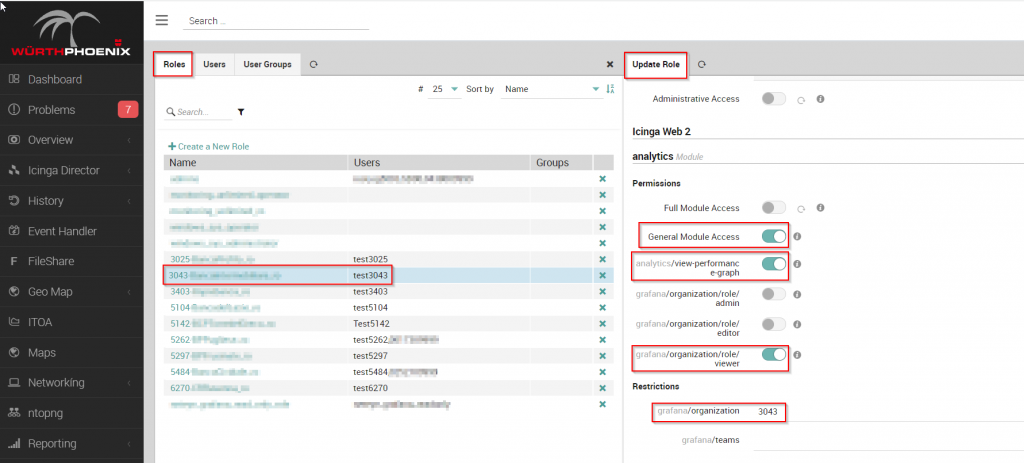Viewport: 1024px width, 463px height.
Task: Click the top Search field
Action: pos(276,21)
